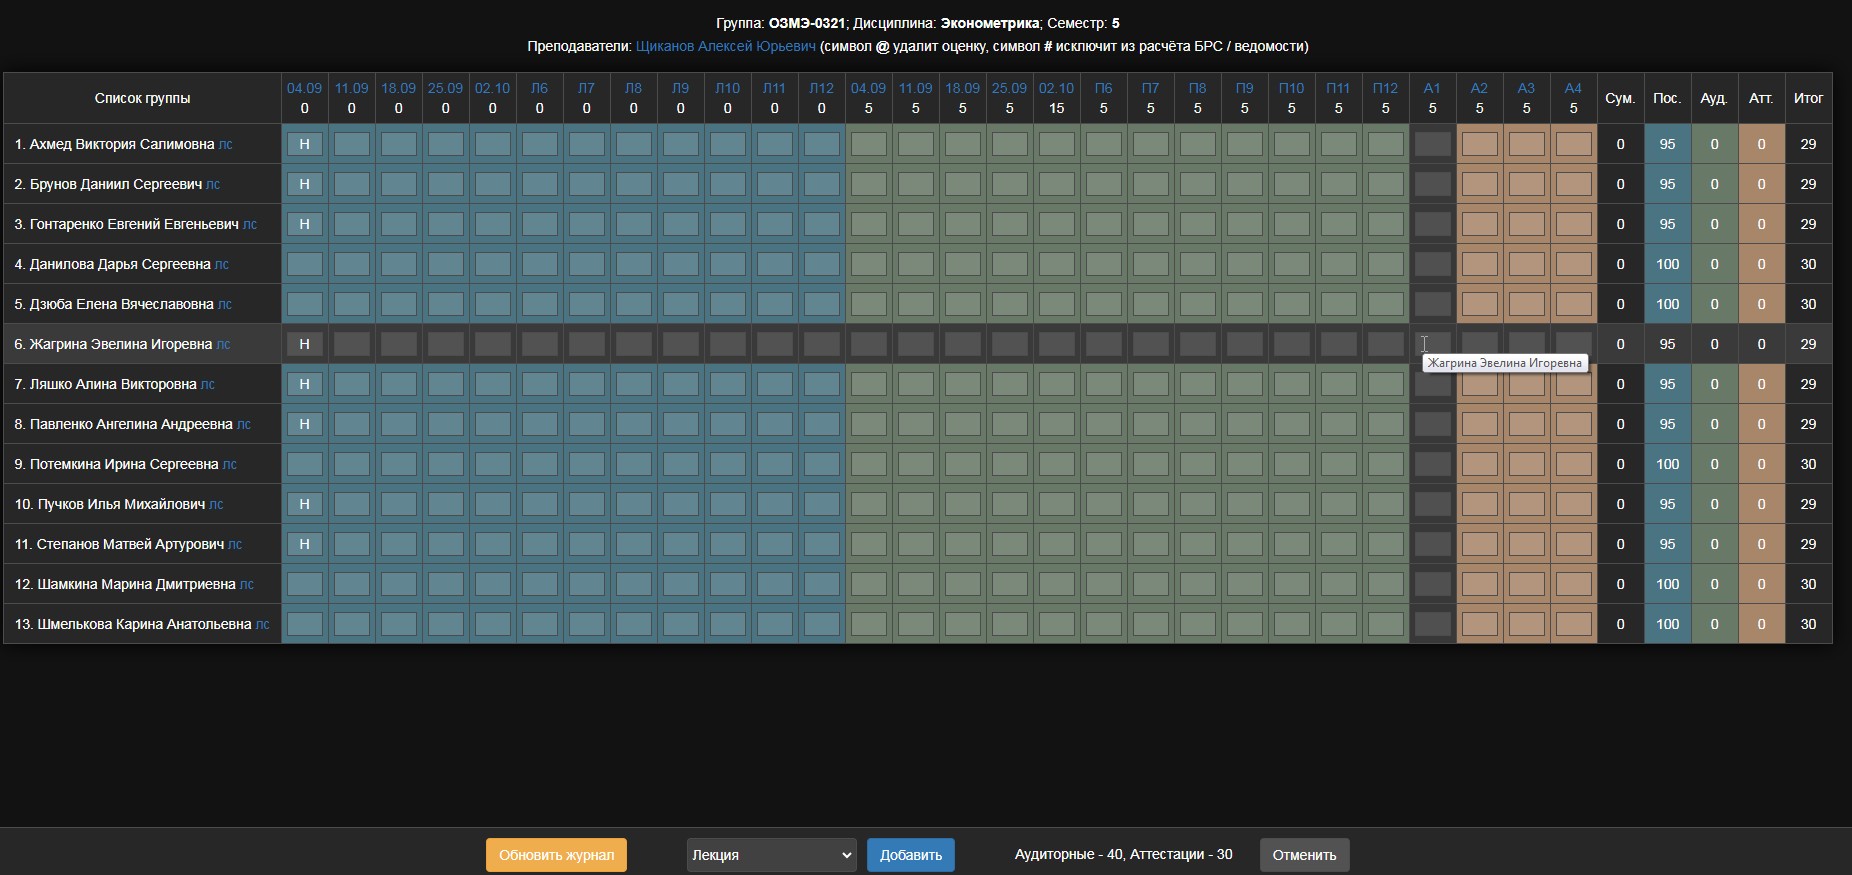Select the П12 practice column header

click(x=1385, y=88)
